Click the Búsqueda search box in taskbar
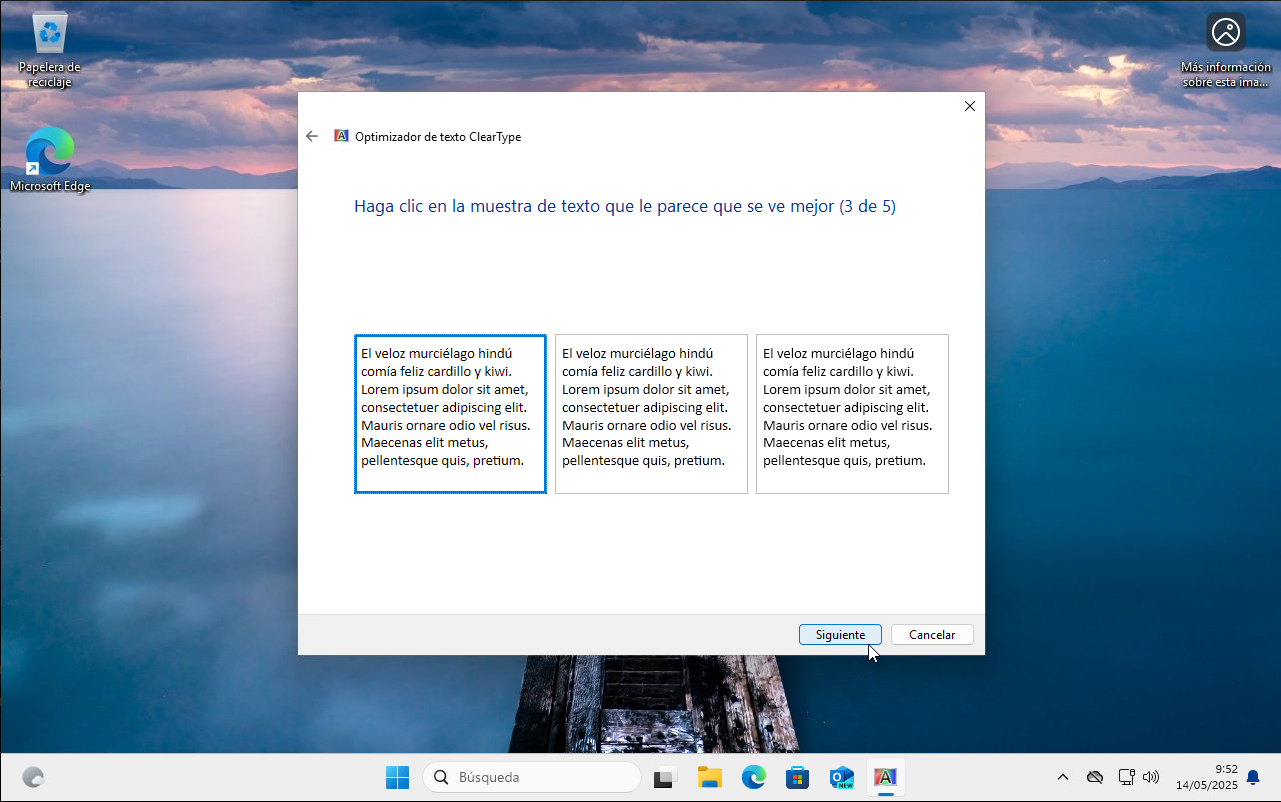The image size is (1281, 802). coord(532,777)
